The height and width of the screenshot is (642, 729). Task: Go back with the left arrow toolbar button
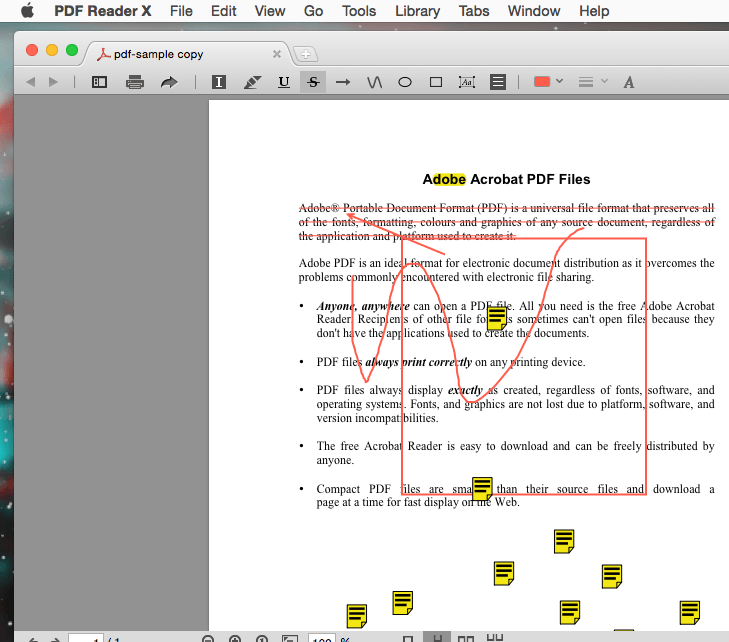pyautogui.click(x=31, y=82)
